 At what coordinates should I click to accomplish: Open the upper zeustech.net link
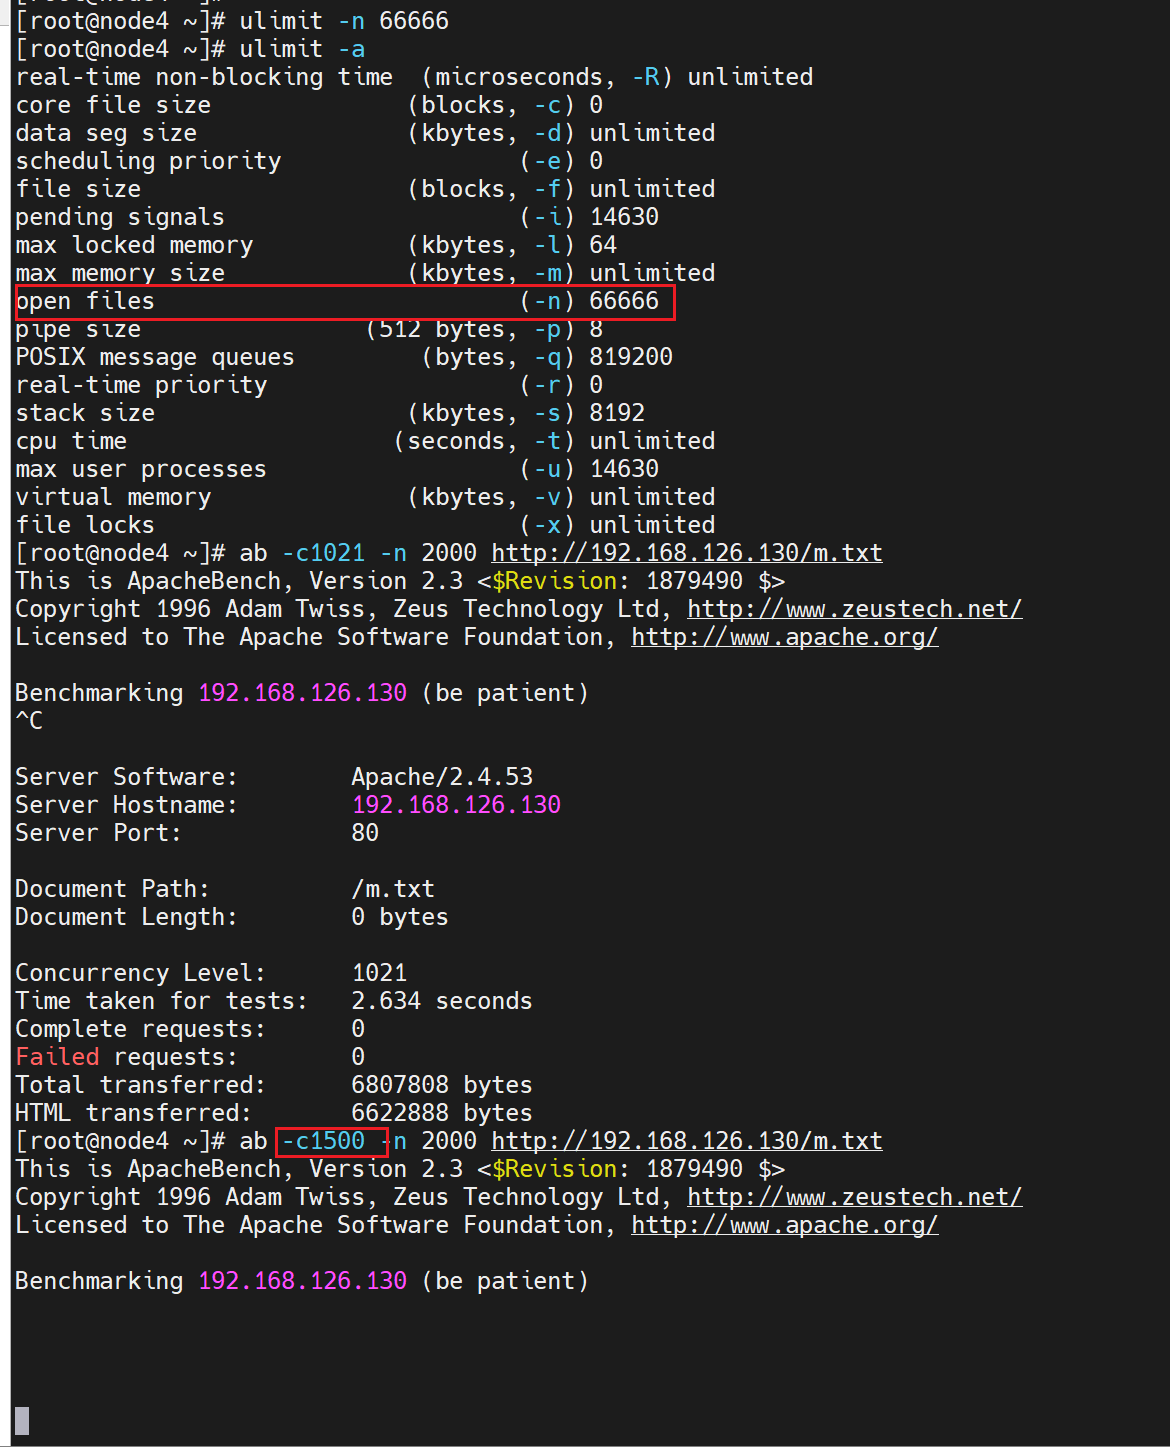pos(854,609)
